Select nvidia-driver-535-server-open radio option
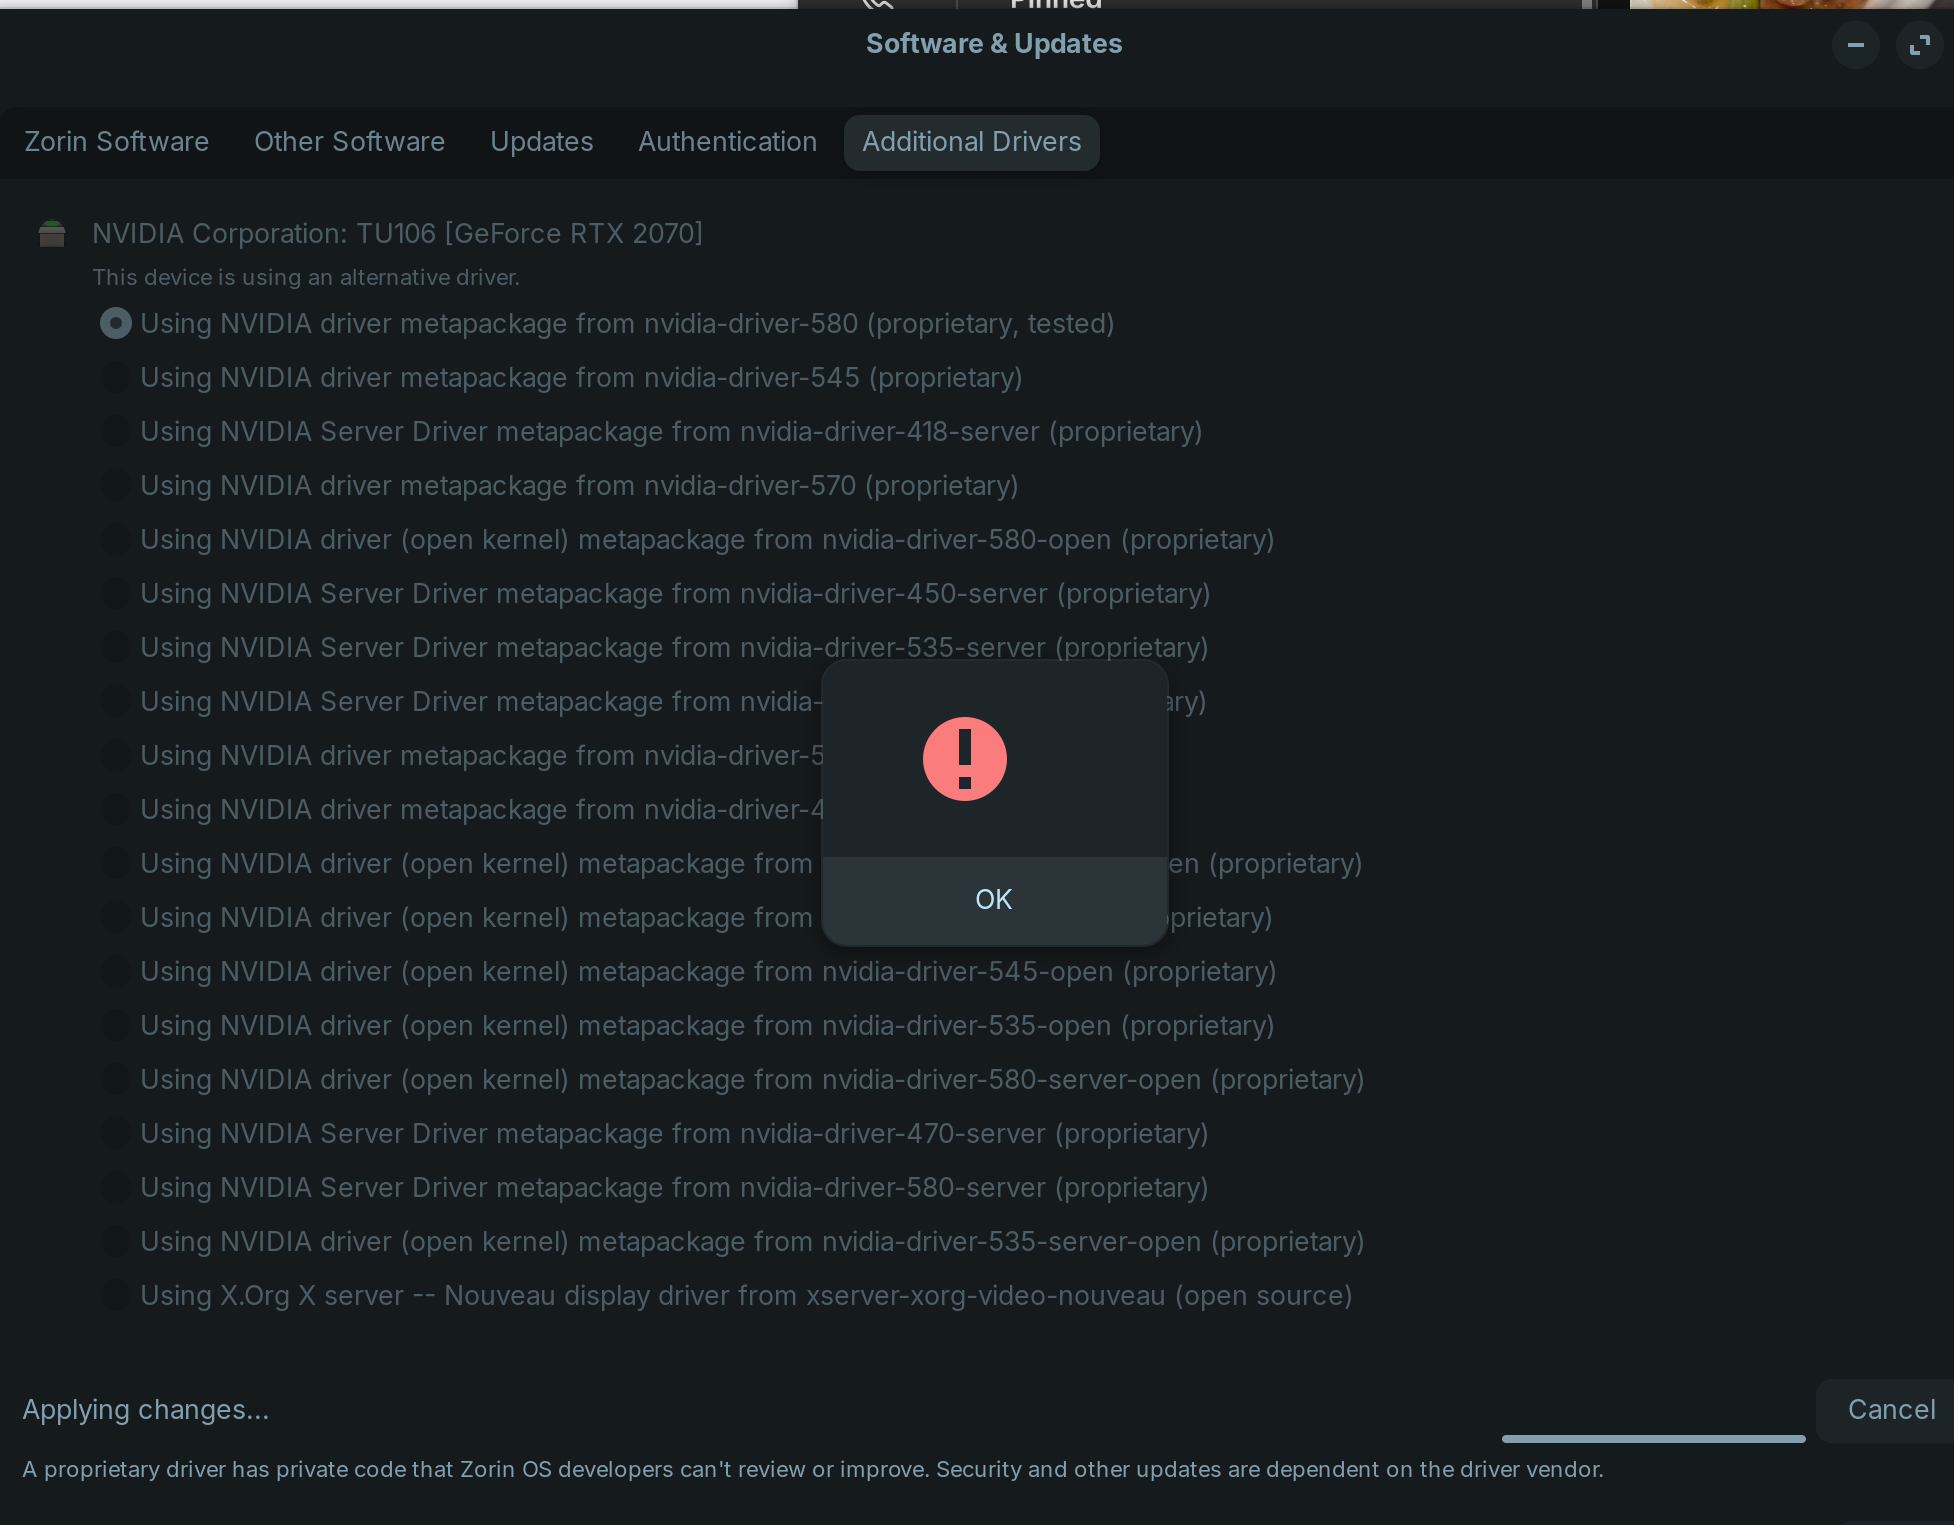 116,1242
